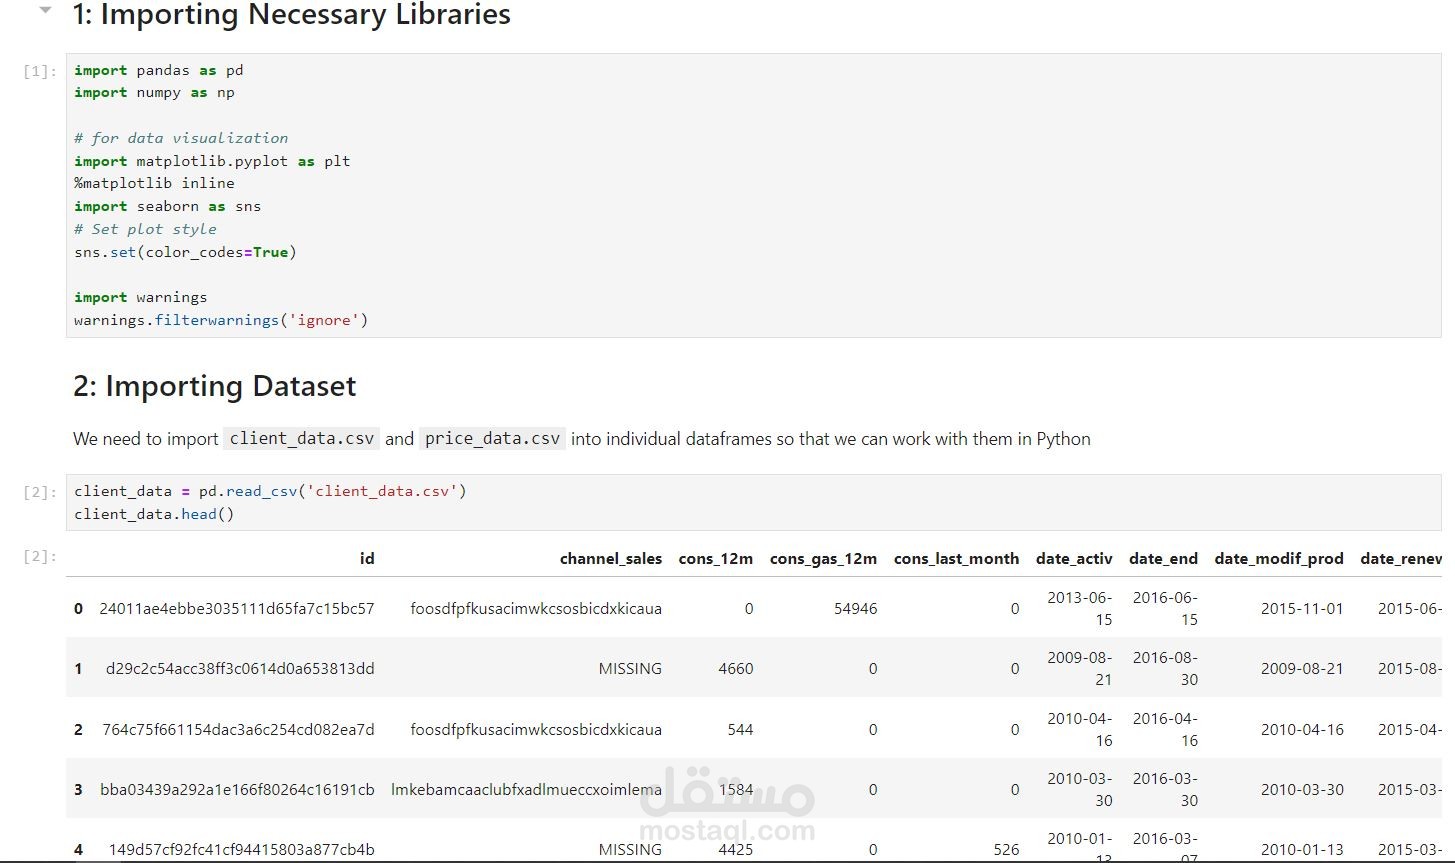
Task: Click the channel_sales column header
Action: pos(611,559)
